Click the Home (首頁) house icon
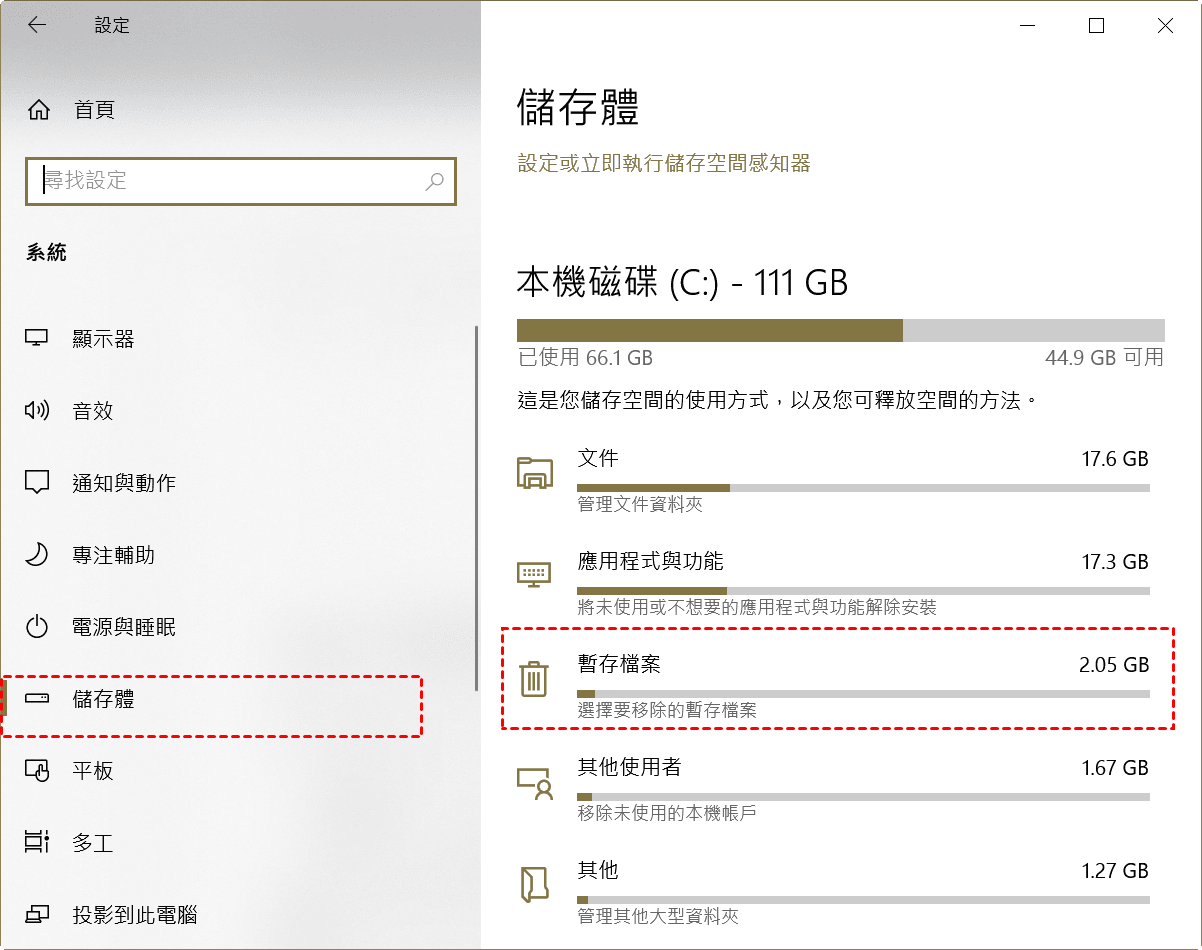The height and width of the screenshot is (950, 1202). (x=38, y=110)
